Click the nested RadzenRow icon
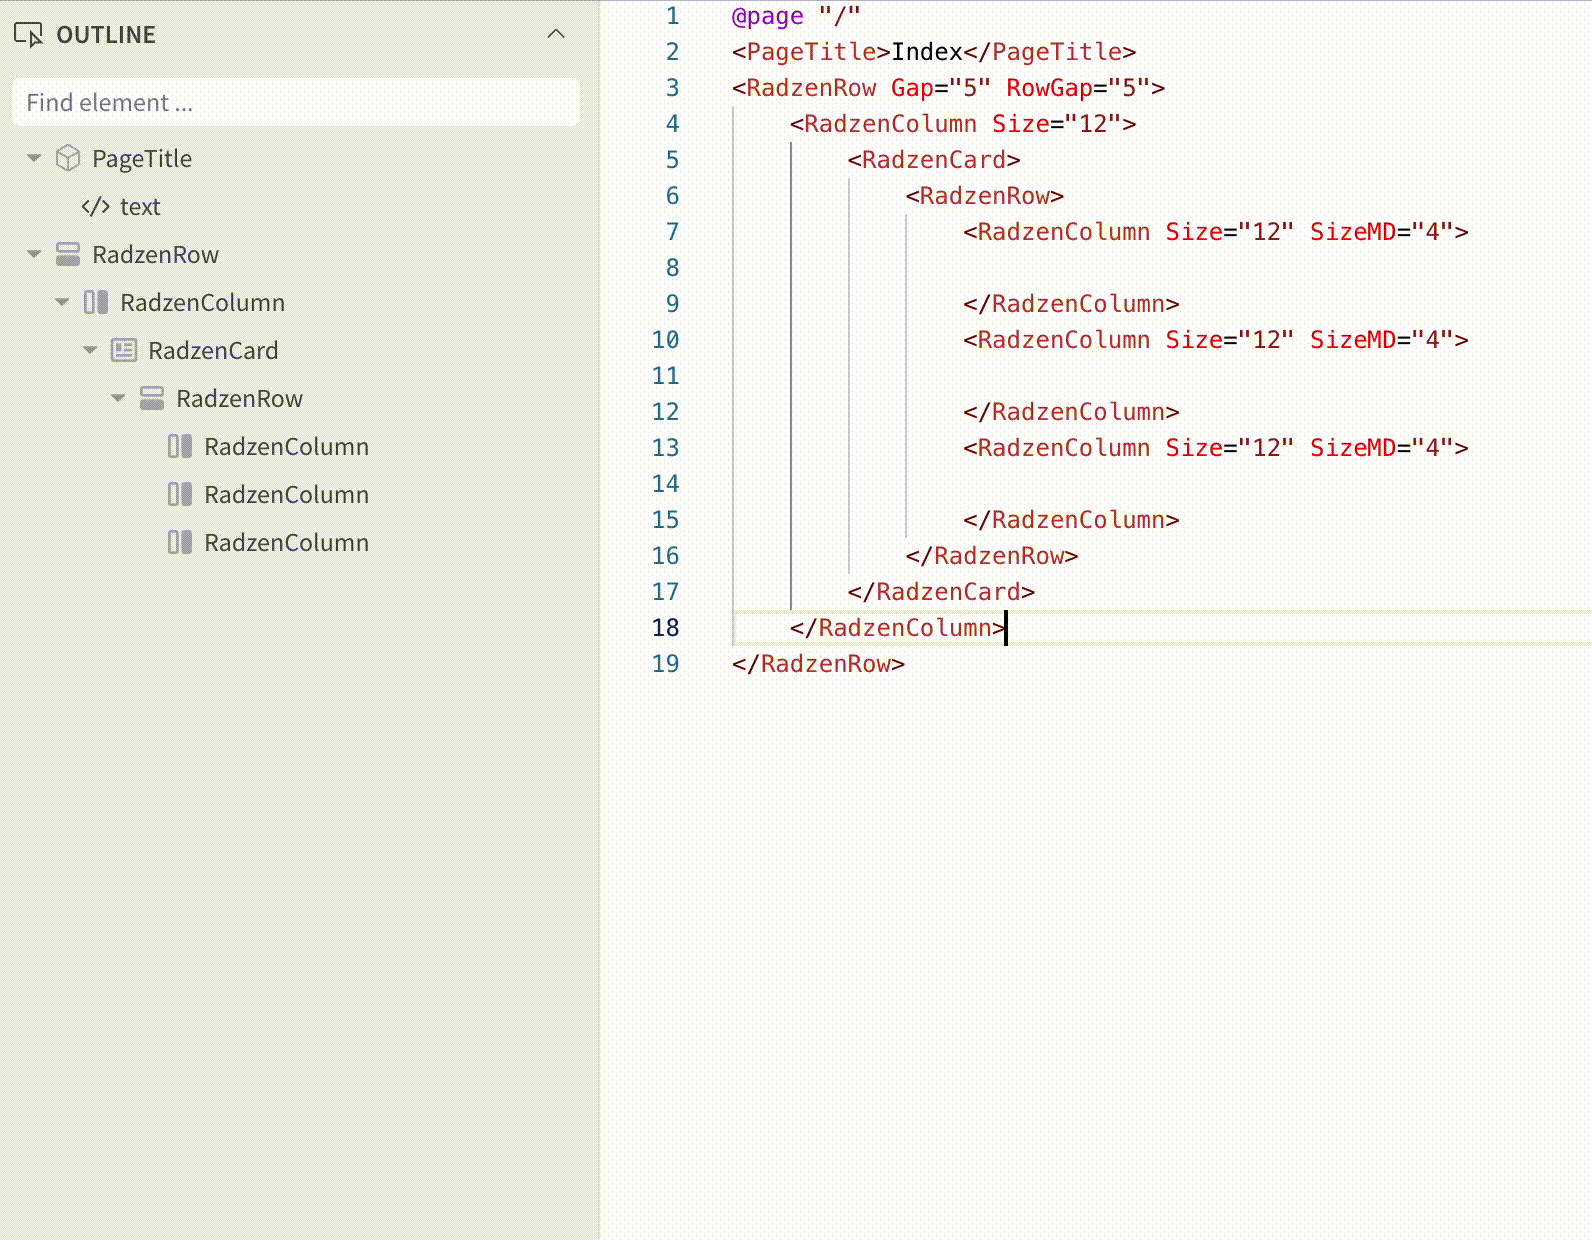This screenshot has height=1240, width=1592. point(152,398)
